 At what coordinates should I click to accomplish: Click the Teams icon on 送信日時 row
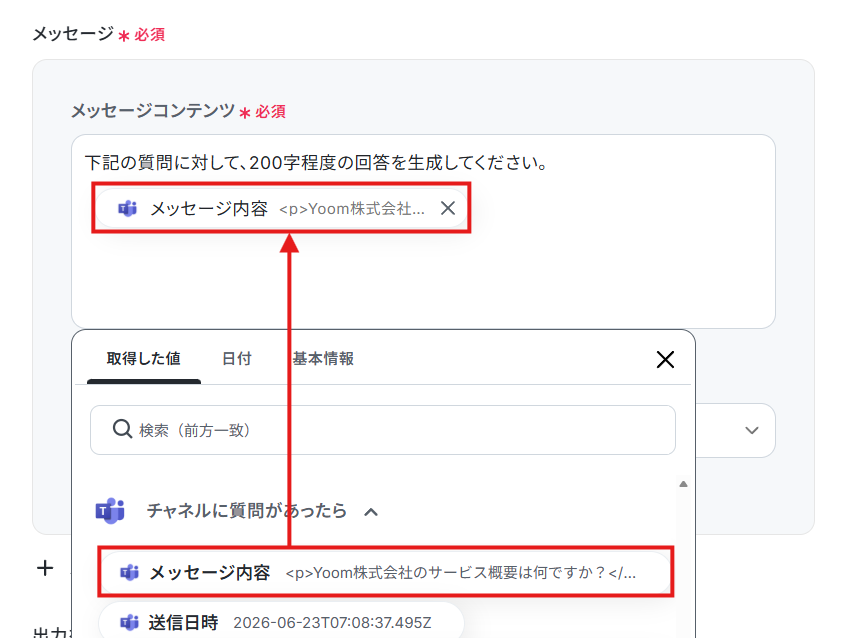(x=130, y=622)
